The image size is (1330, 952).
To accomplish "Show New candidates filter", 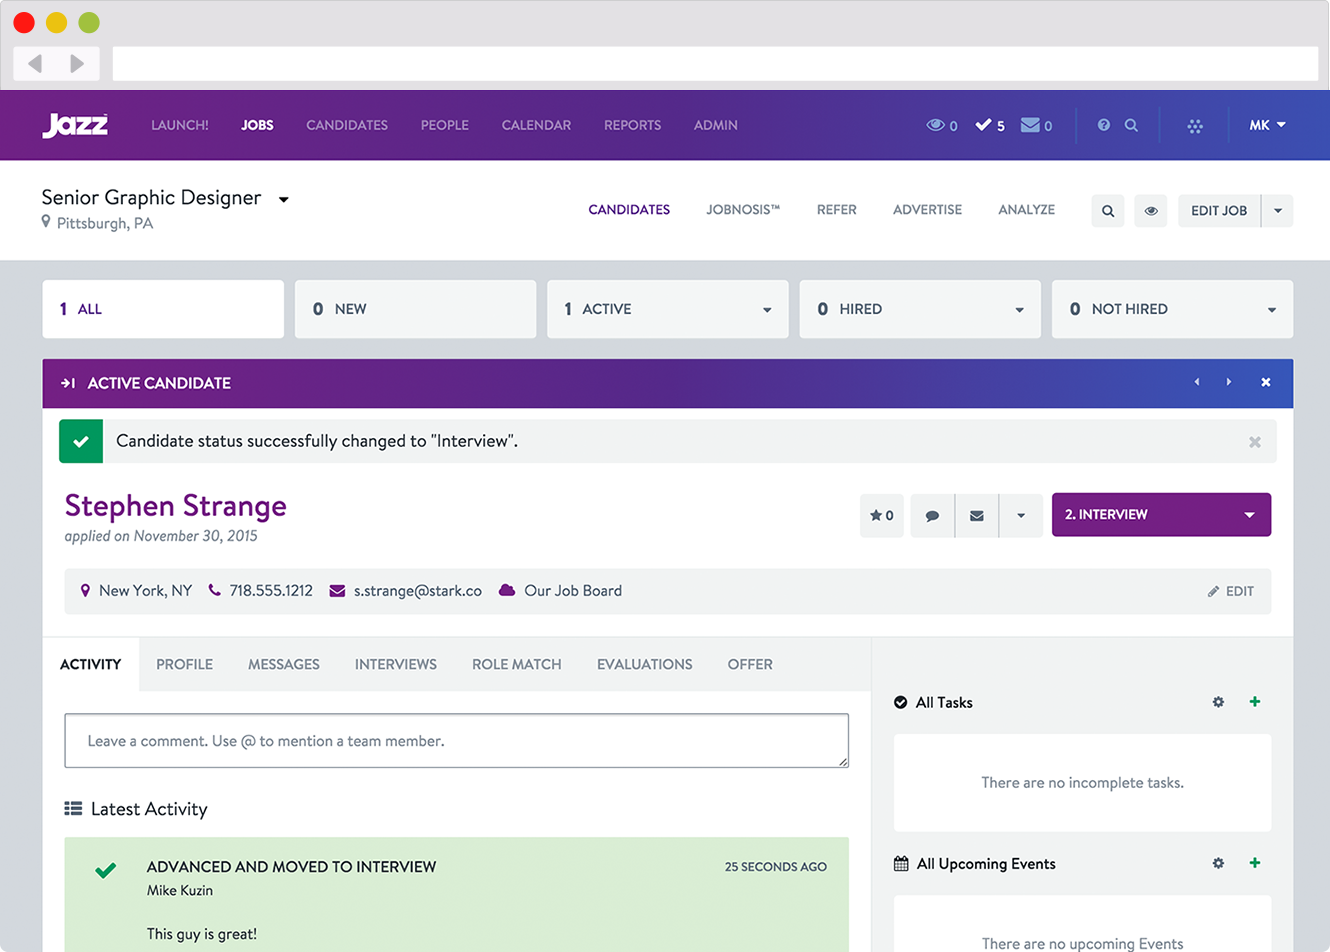I will pos(415,309).
